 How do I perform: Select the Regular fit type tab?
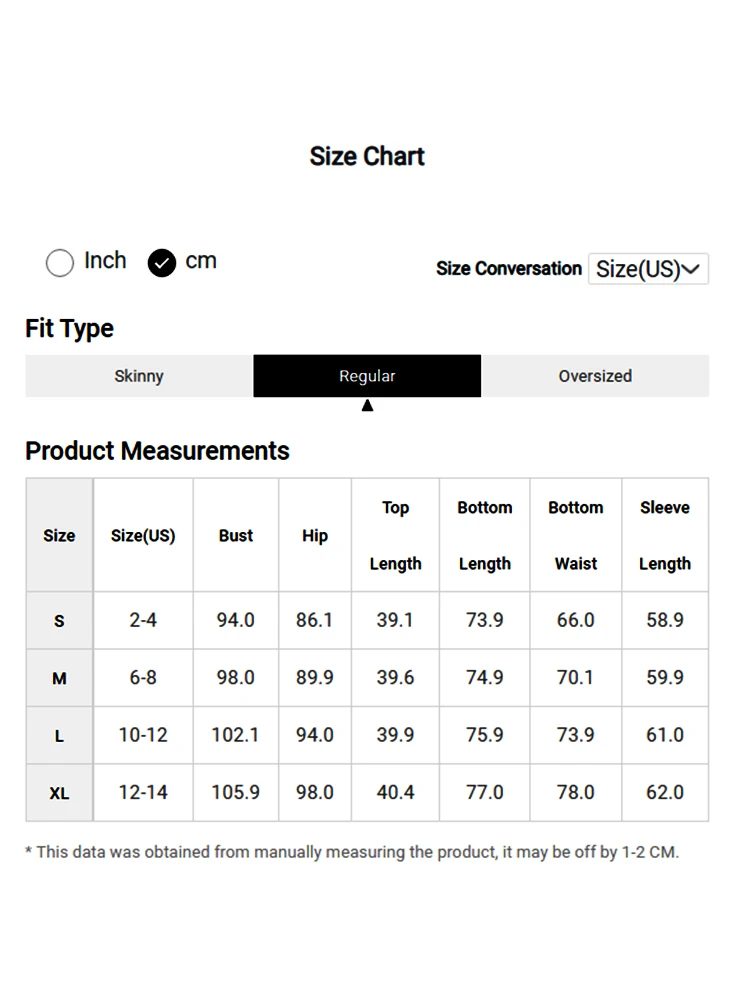tap(367, 376)
